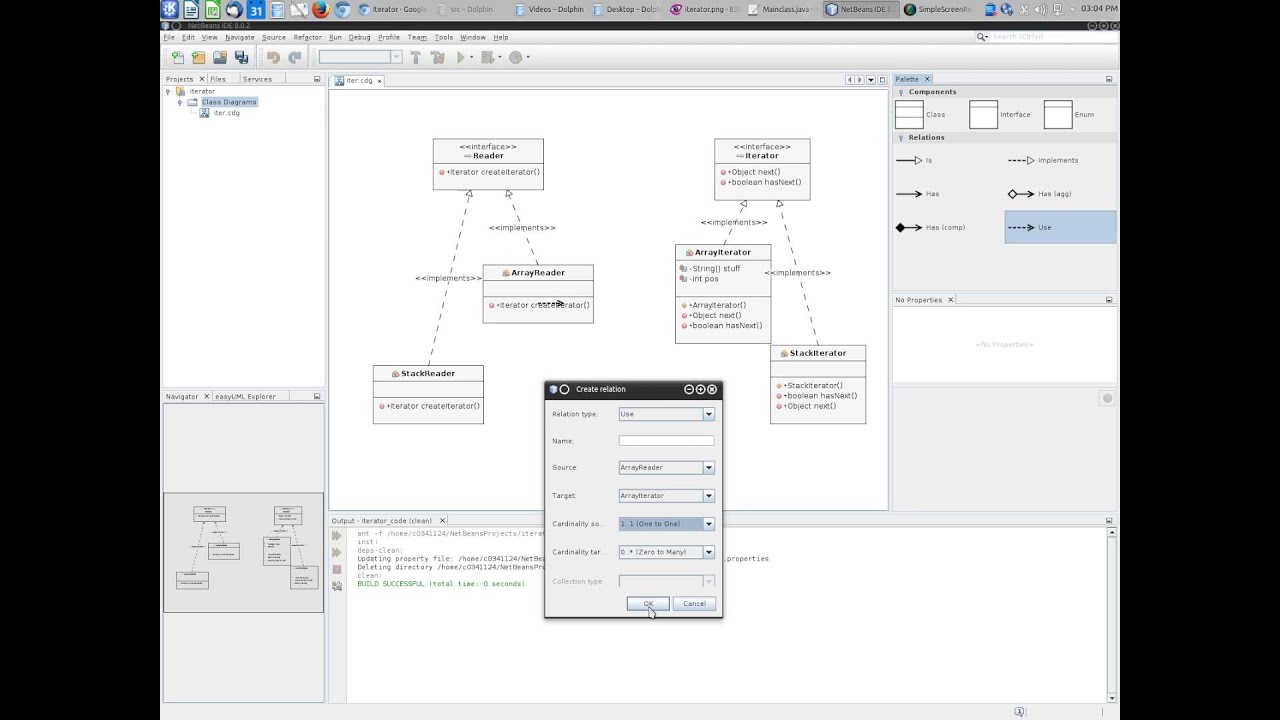The width and height of the screenshot is (1280, 720).
Task: Click the Redo toolbar icon
Action: click(x=295, y=58)
